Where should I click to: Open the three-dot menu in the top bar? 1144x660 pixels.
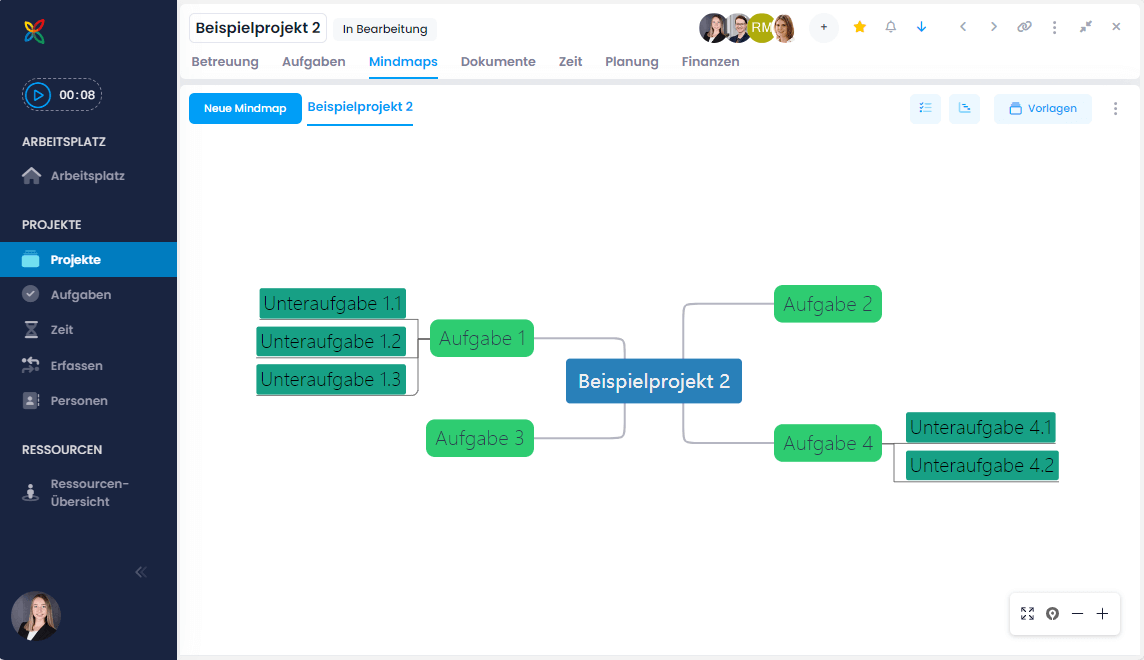tap(1055, 27)
